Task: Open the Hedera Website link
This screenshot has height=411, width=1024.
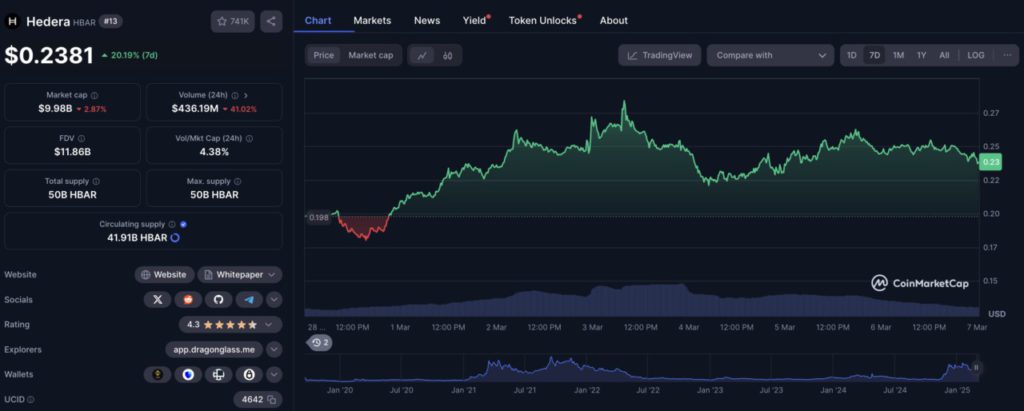Action: click(x=164, y=275)
